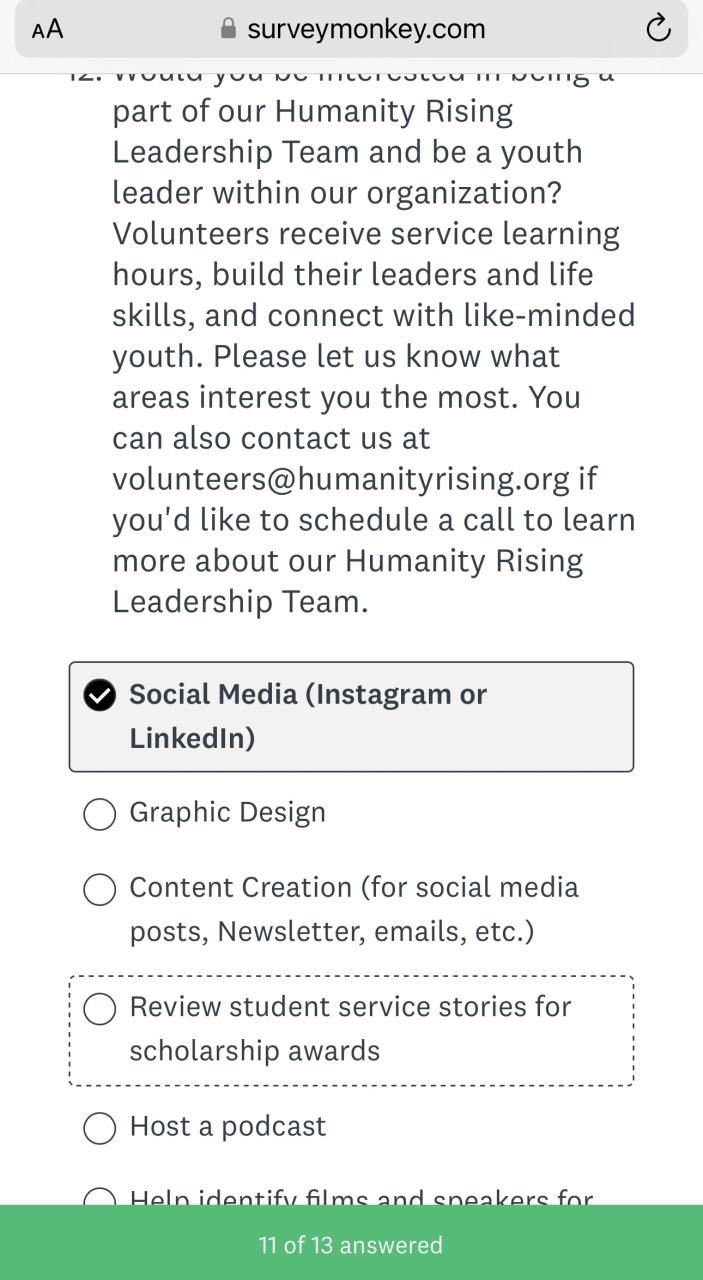This screenshot has height=1280, width=703.
Task: Choose the Host a podcast label
Action: [x=227, y=1126]
